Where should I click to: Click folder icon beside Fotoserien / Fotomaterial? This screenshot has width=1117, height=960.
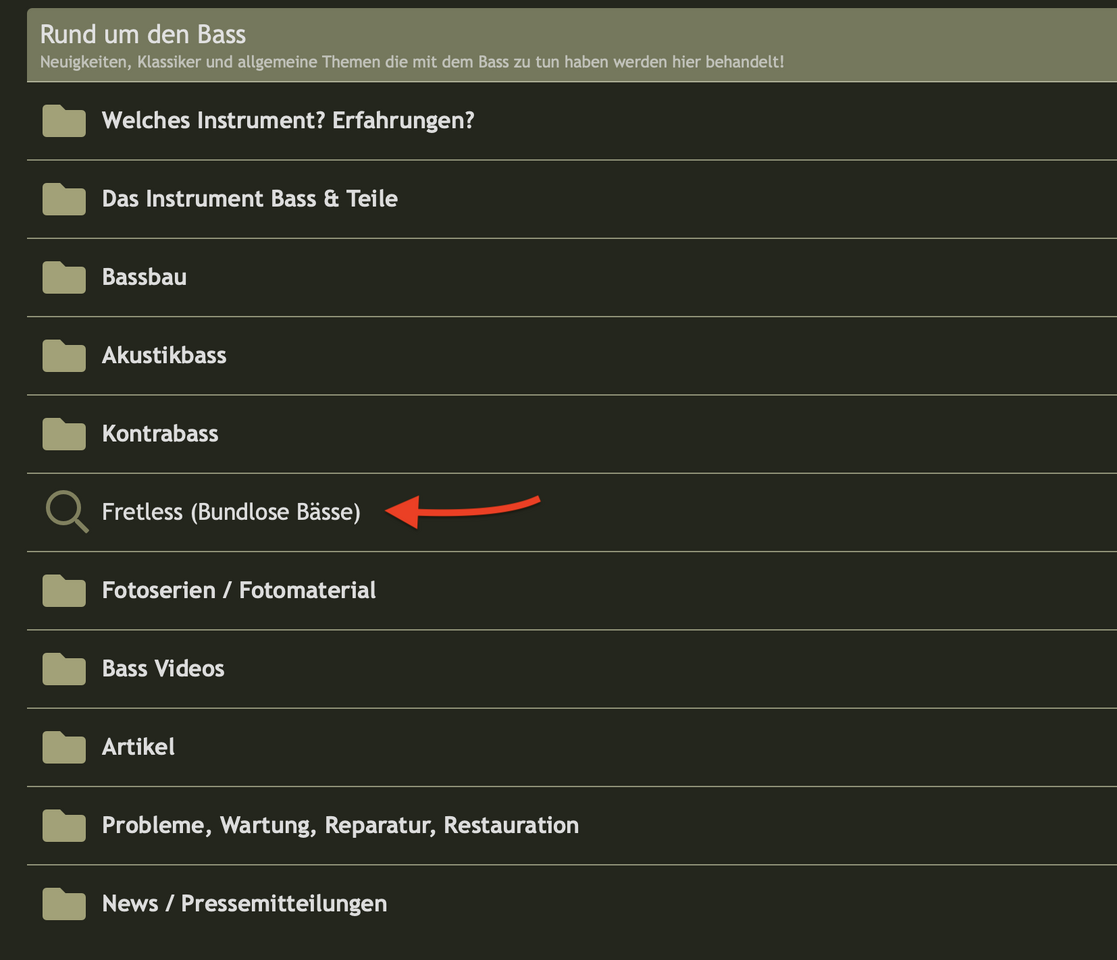tap(64, 590)
